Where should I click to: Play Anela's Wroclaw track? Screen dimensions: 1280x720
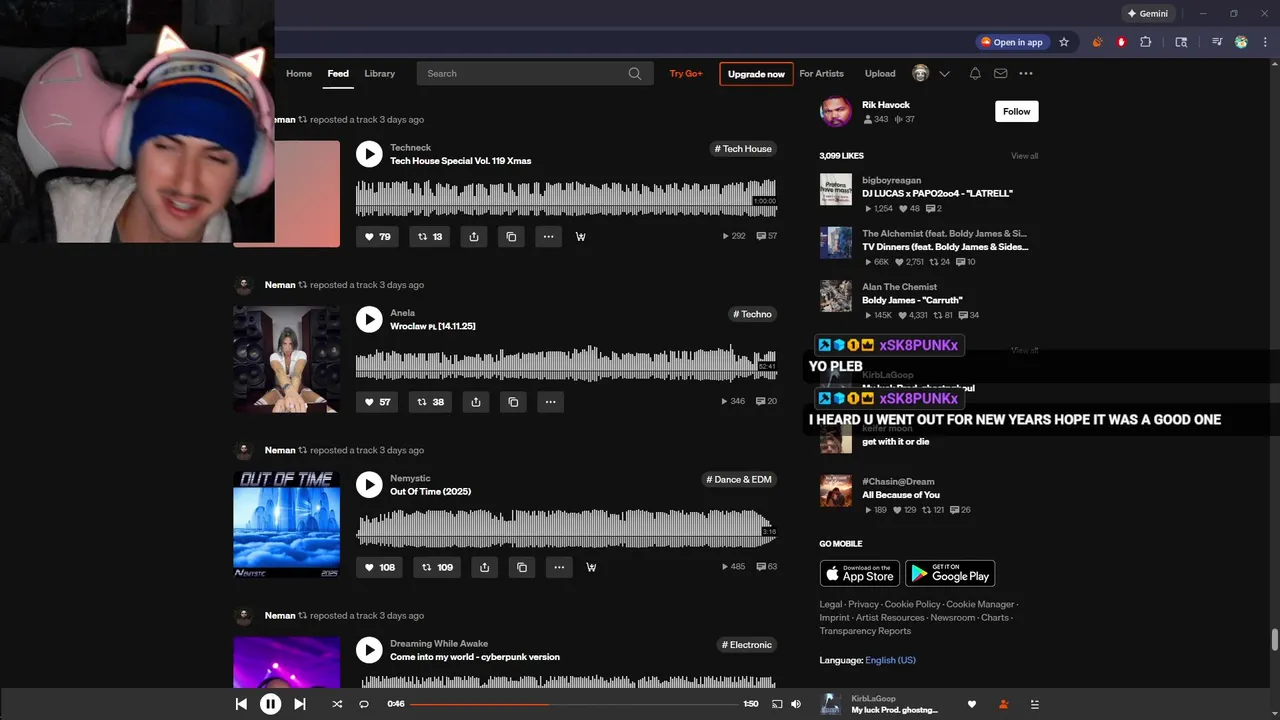coord(369,319)
